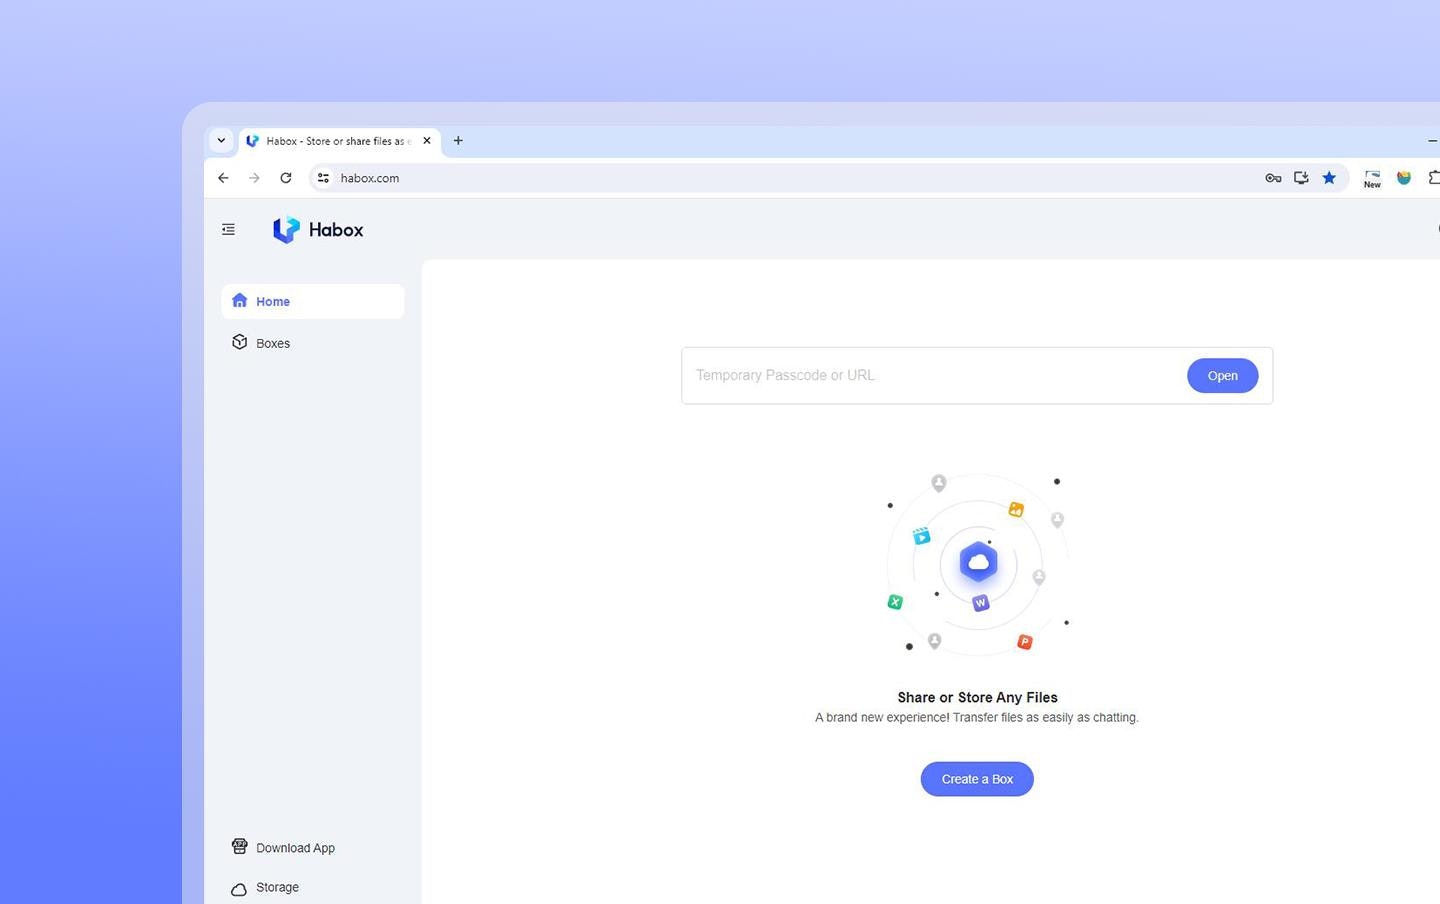This screenshot has width=1440, height=904.
Task: Go back with browser back arrow
Action: coord(223,178)
